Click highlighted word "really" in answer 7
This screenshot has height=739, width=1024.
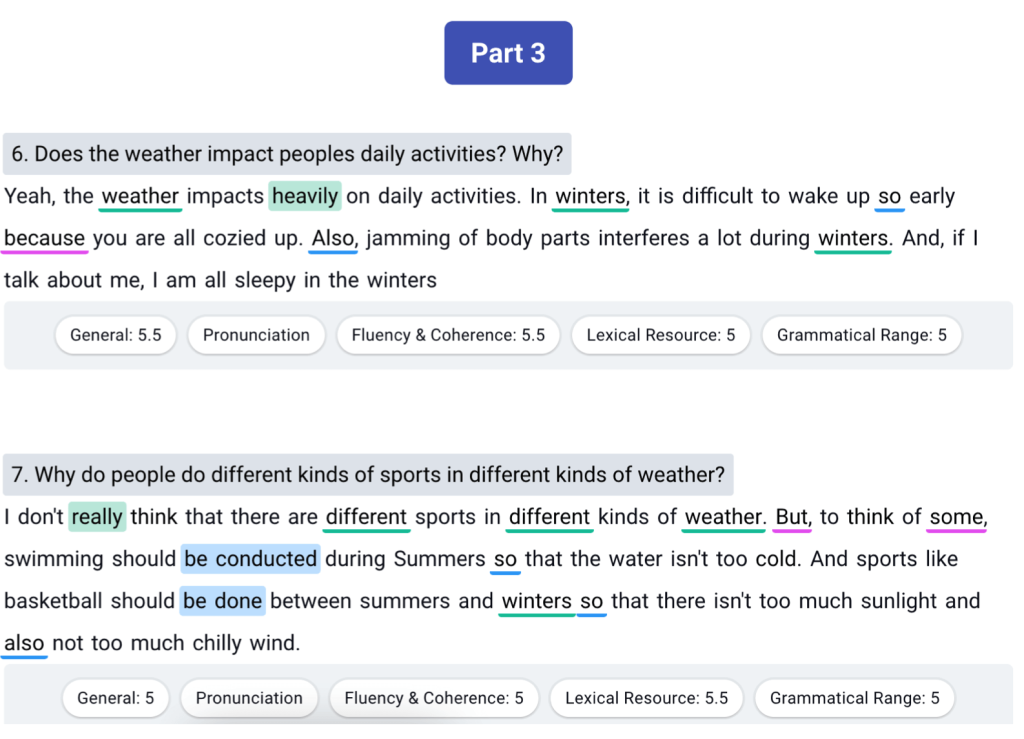tap(97, 517)
